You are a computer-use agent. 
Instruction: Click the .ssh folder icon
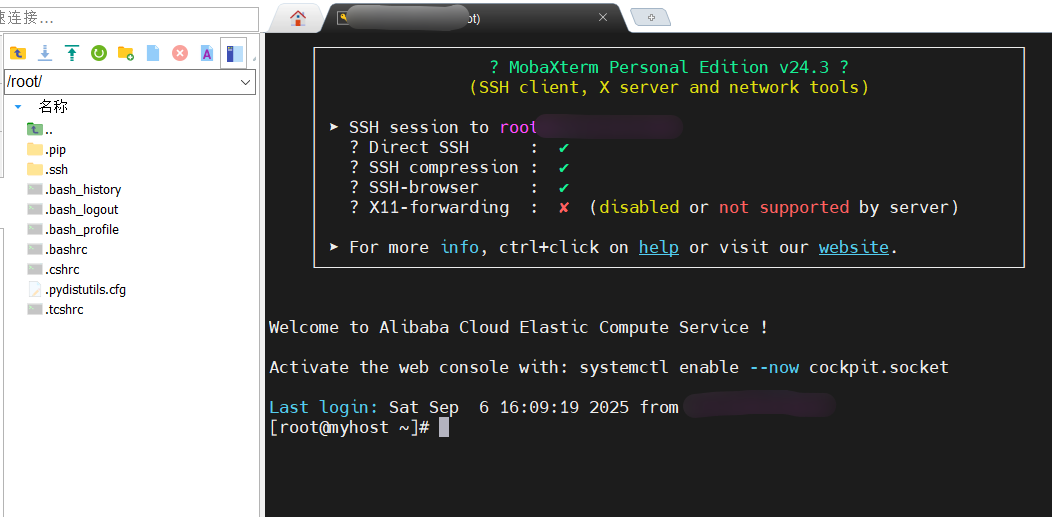point(35,169)
